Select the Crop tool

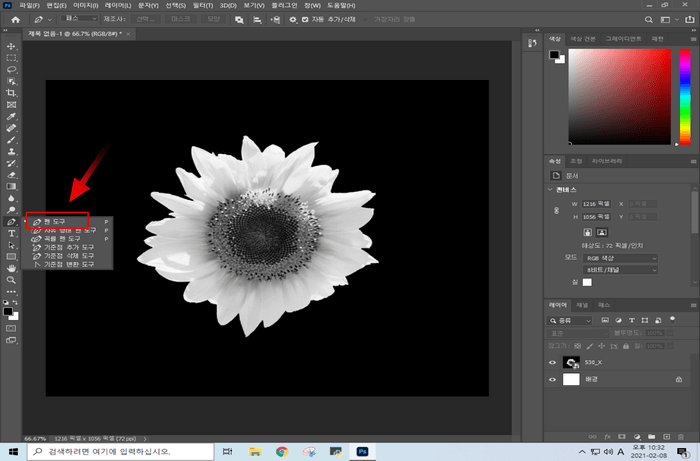point(11,93)
